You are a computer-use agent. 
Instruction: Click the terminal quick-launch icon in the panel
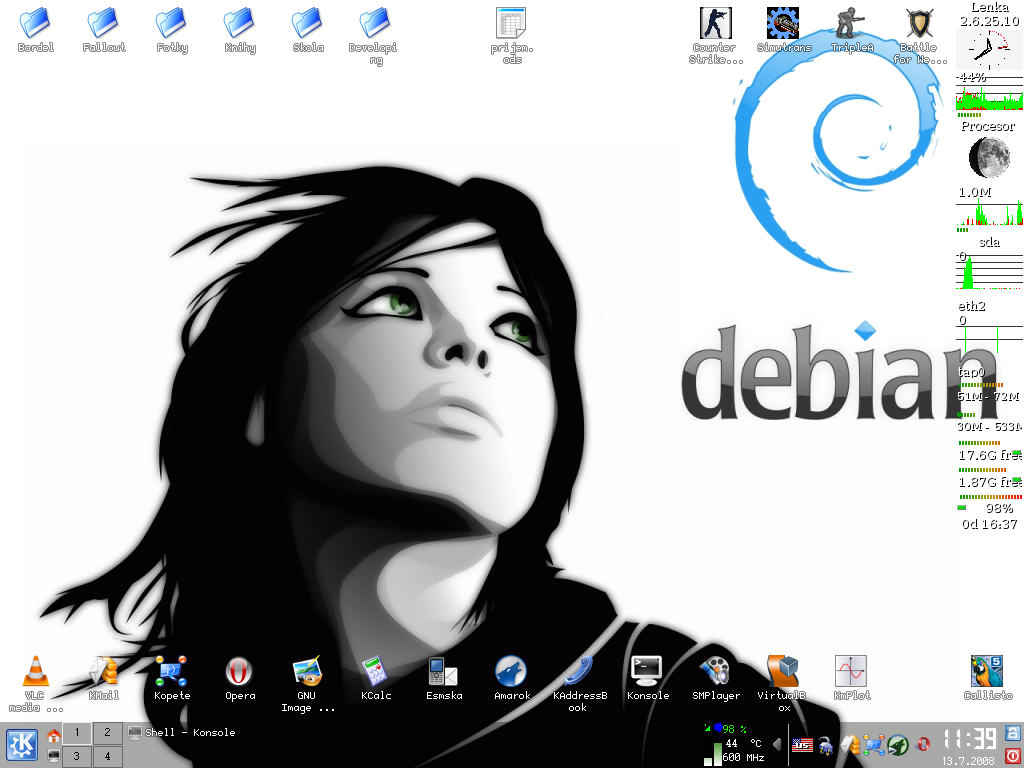[x=54, y=756]
